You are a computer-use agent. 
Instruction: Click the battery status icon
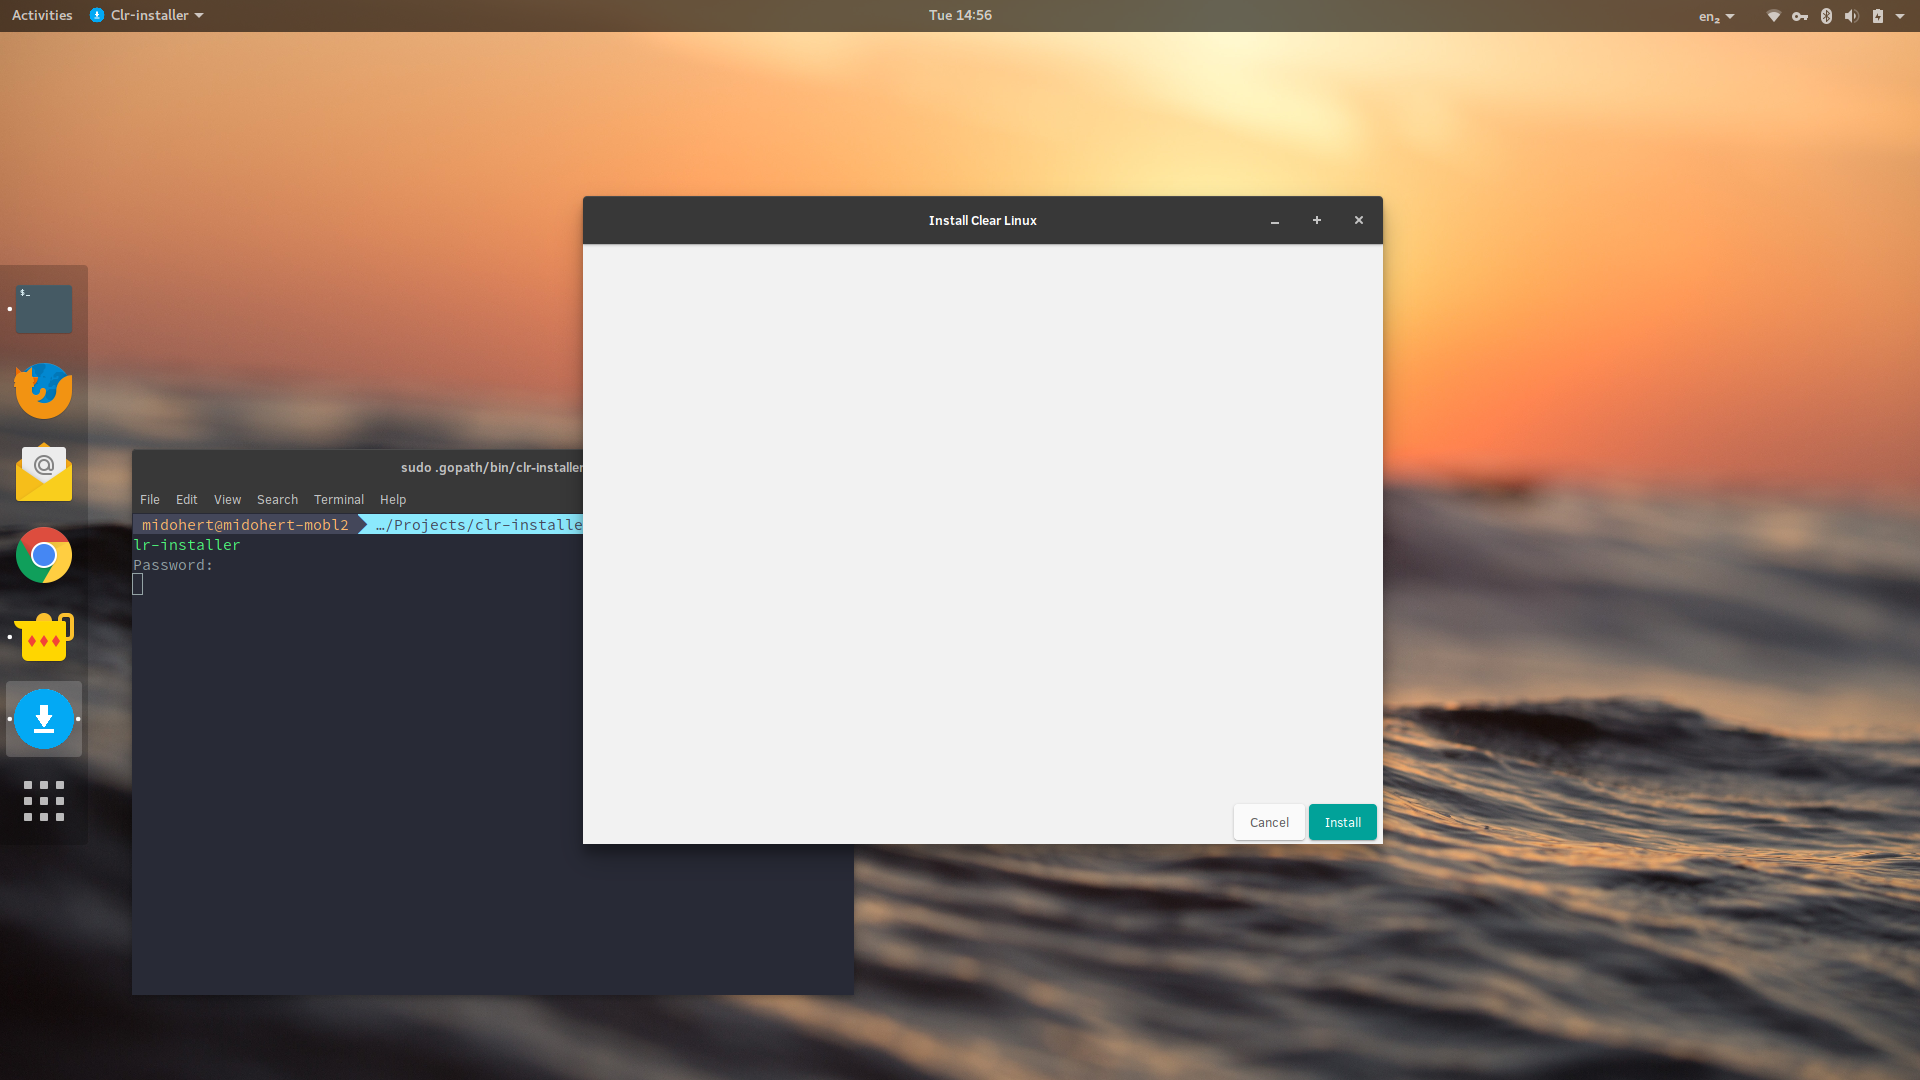[x=1878, y=16]
